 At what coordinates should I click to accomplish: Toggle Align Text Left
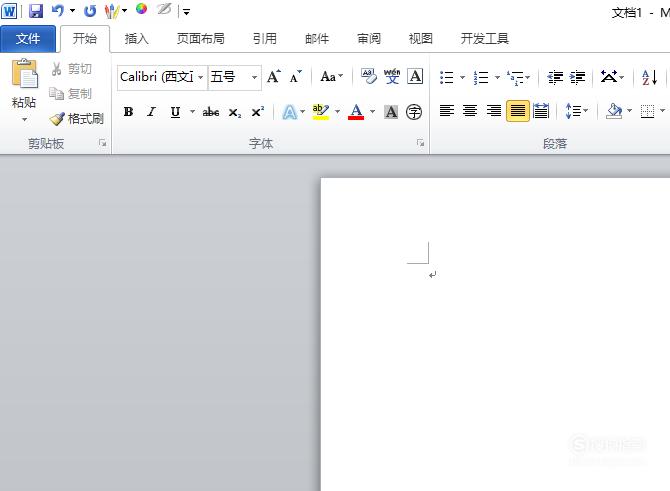447,111
